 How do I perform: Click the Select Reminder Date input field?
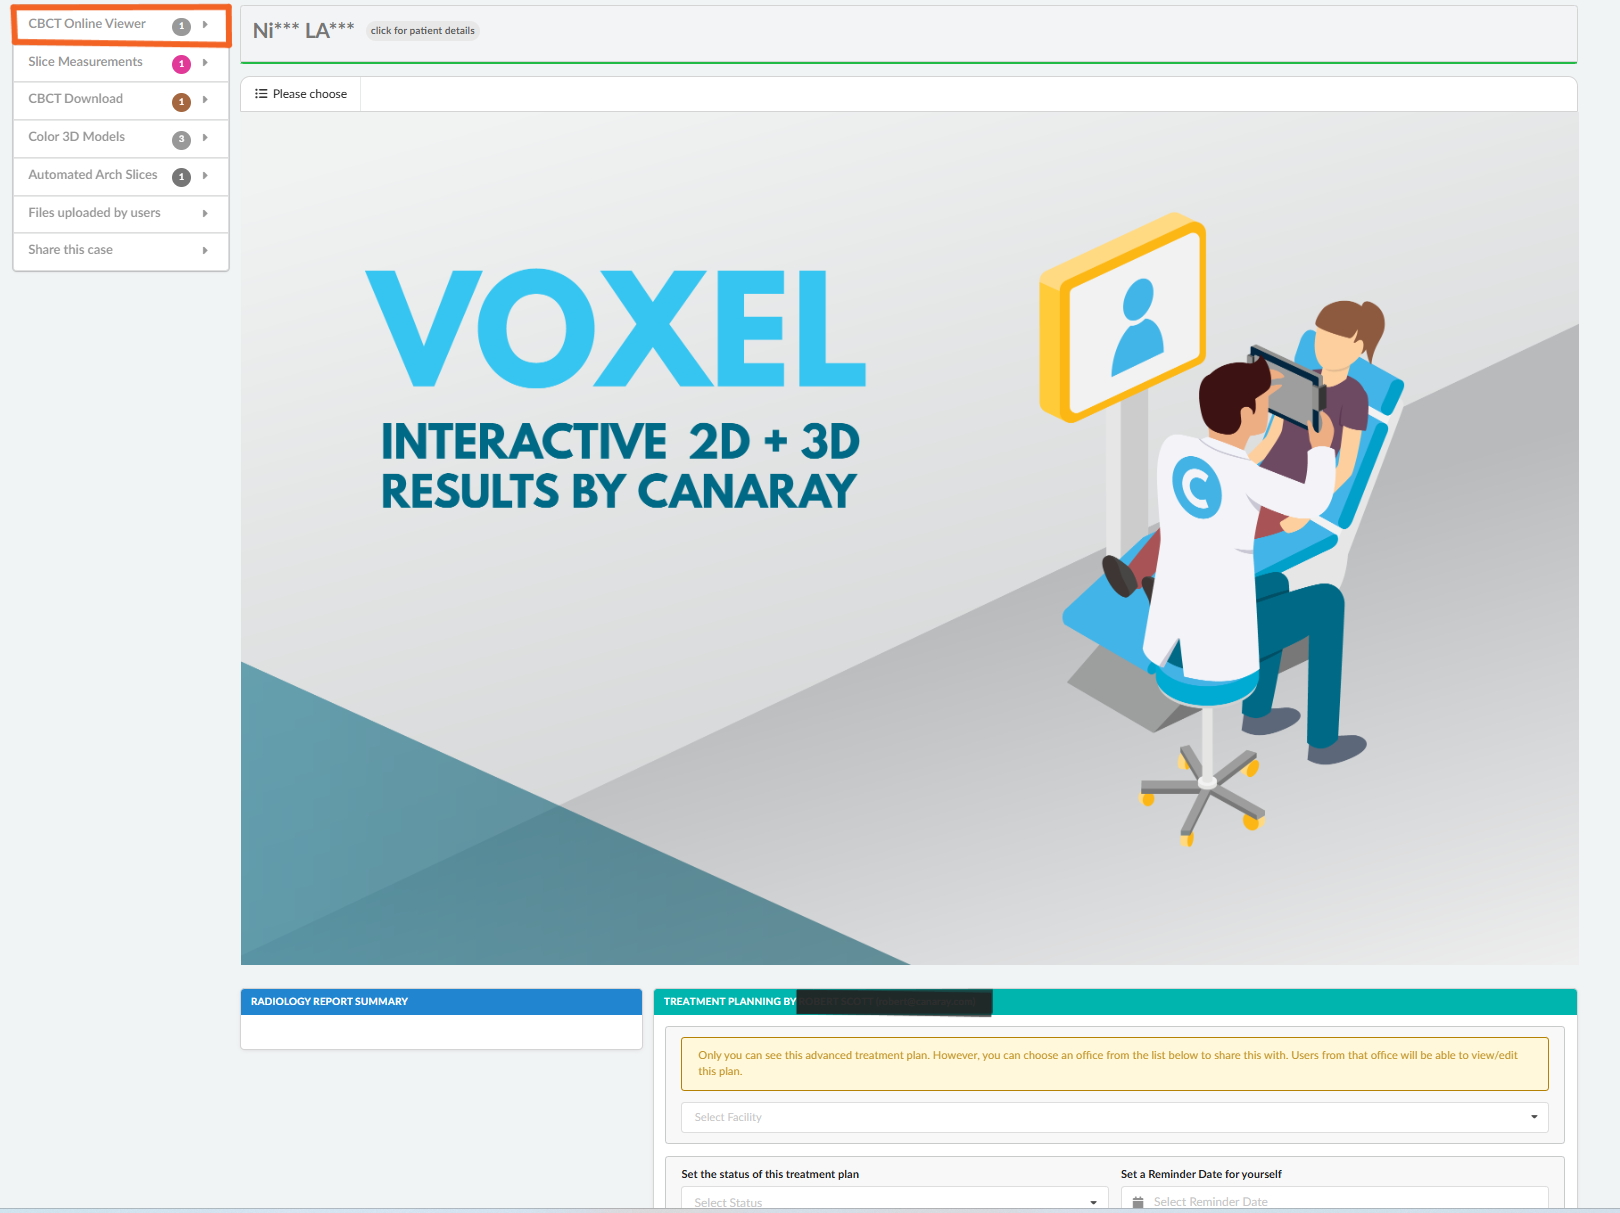tap(1340, 1201)
